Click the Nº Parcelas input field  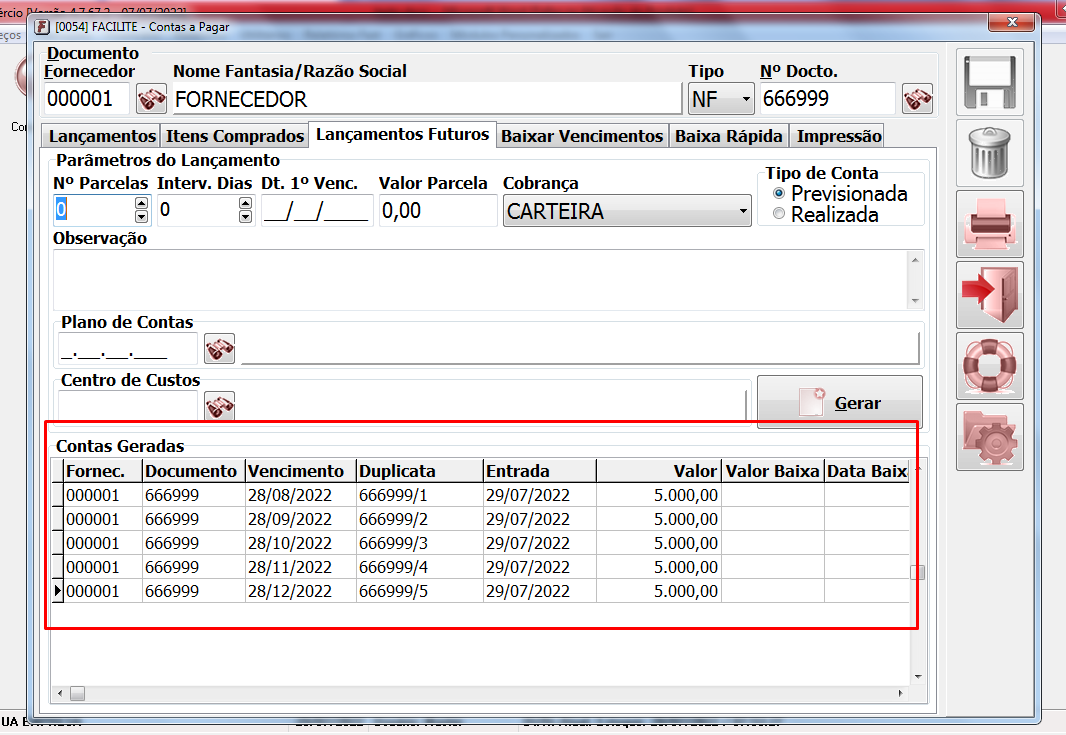tap(94, 209)
